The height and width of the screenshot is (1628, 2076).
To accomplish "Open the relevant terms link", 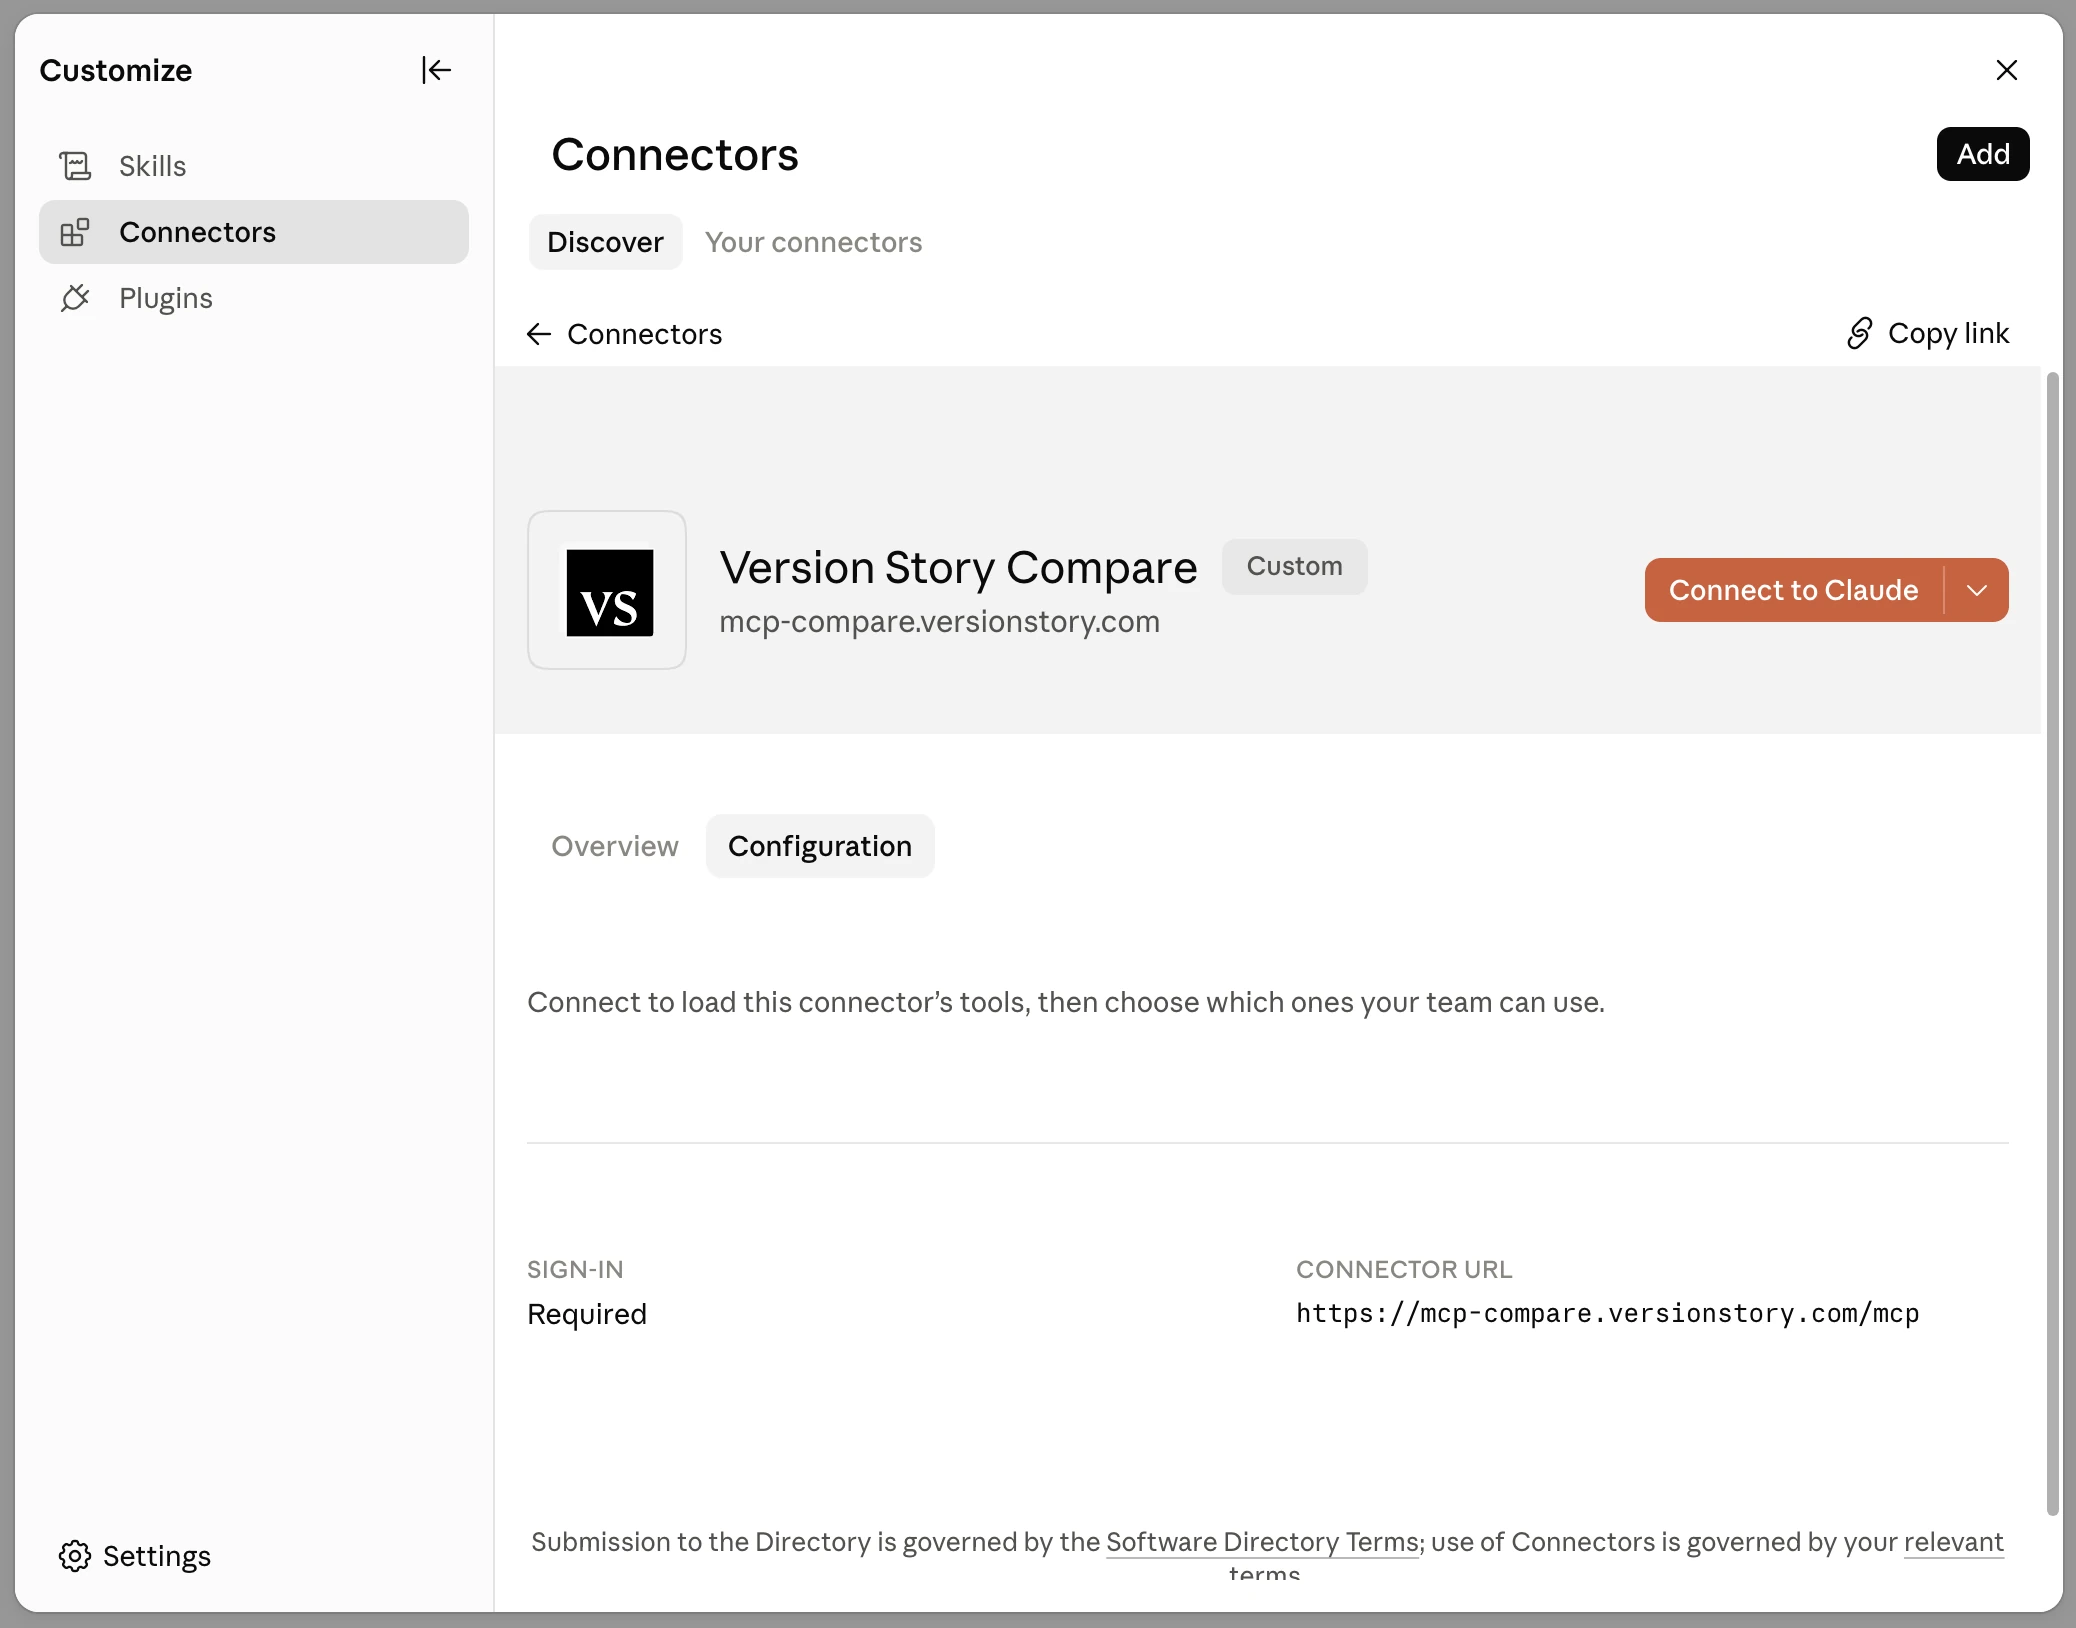I will [x=1954, y=1542].
